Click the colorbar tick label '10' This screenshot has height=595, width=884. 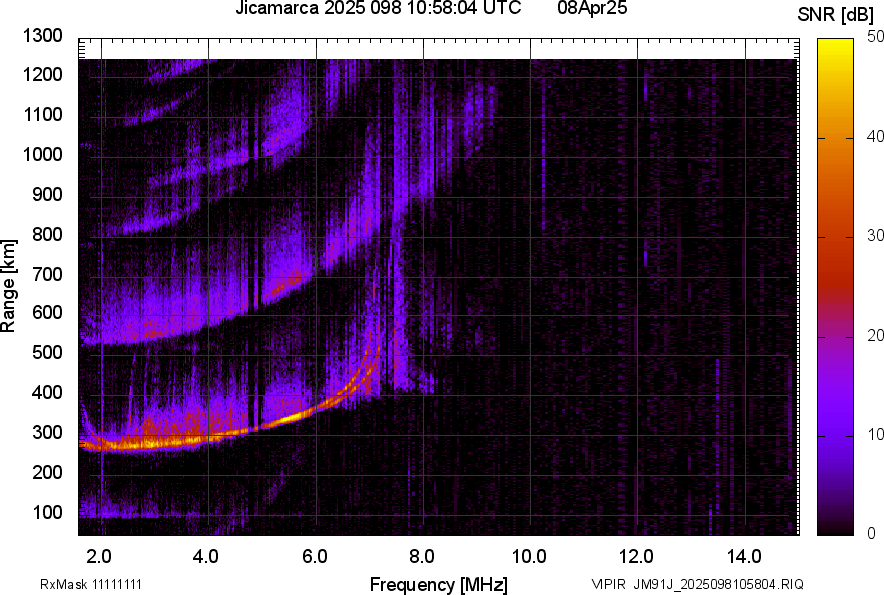click(876, 434)
